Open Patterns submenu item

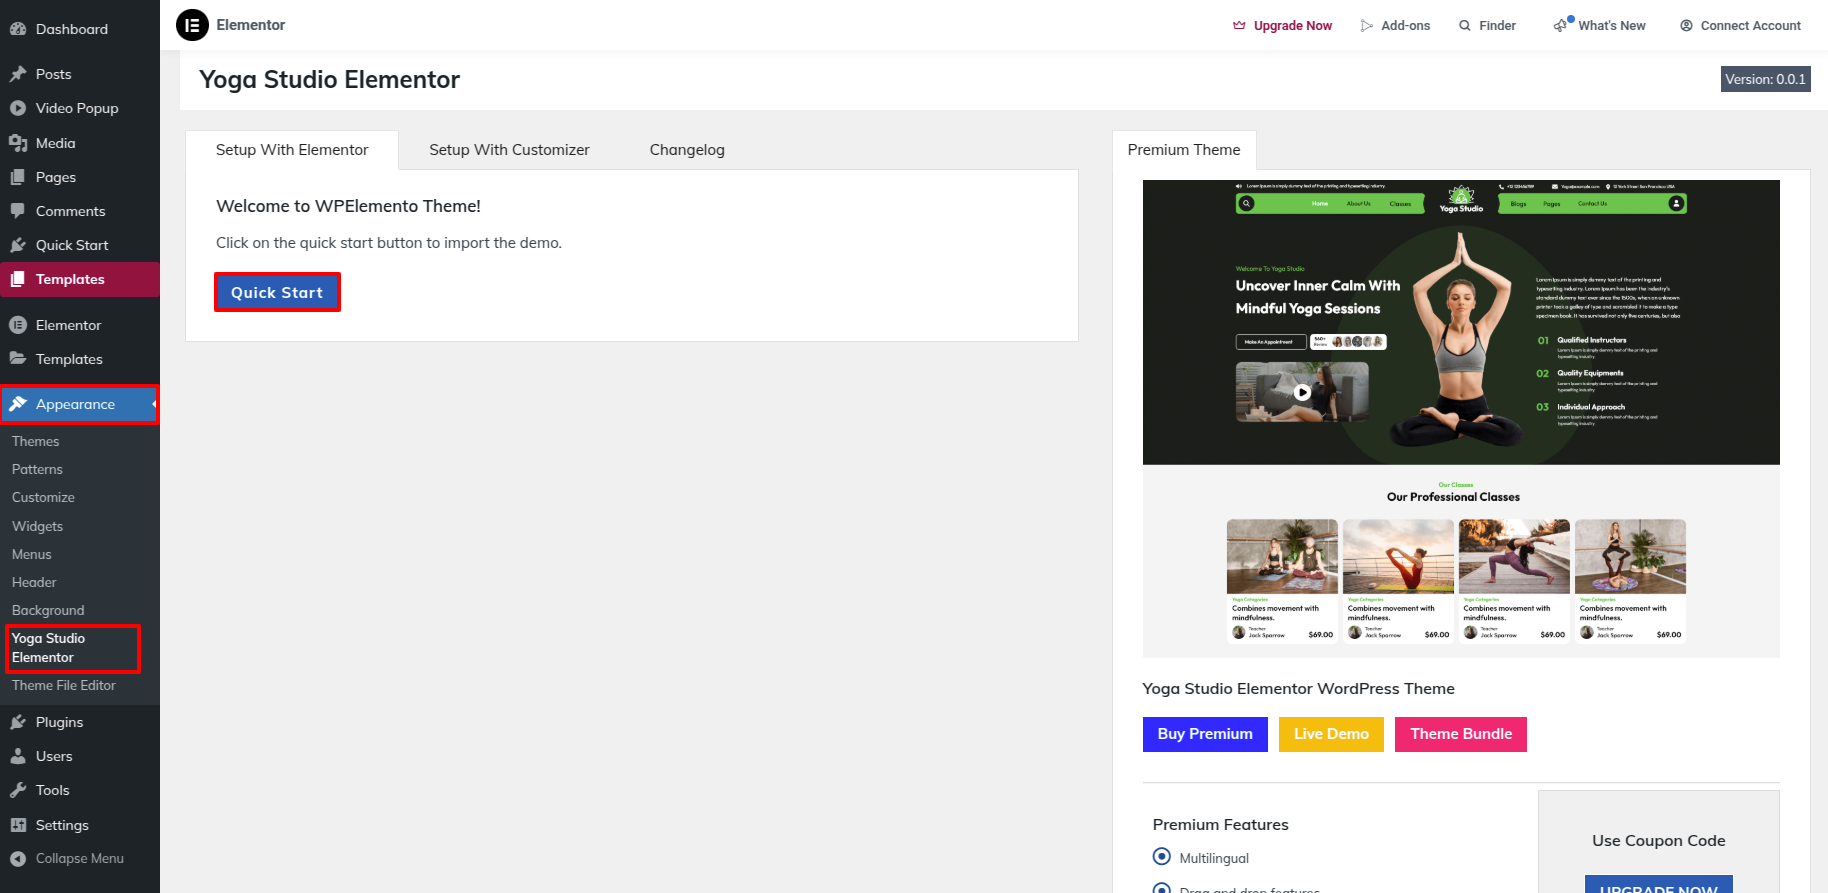tap(37, 469)
